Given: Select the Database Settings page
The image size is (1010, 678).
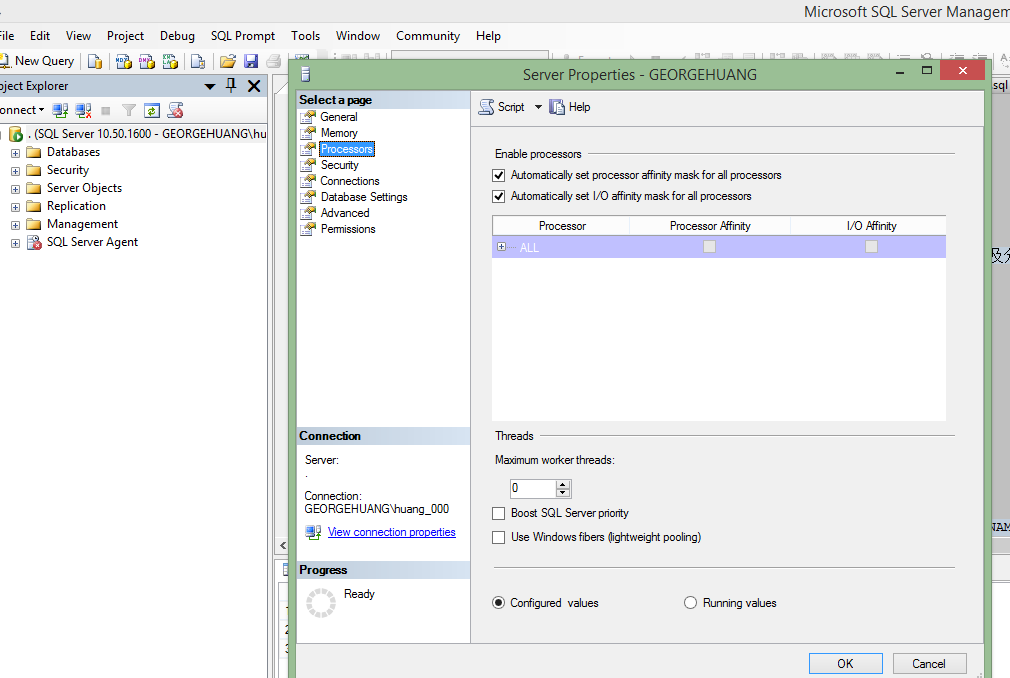Looking at the screenshot, I should [364, 197].
